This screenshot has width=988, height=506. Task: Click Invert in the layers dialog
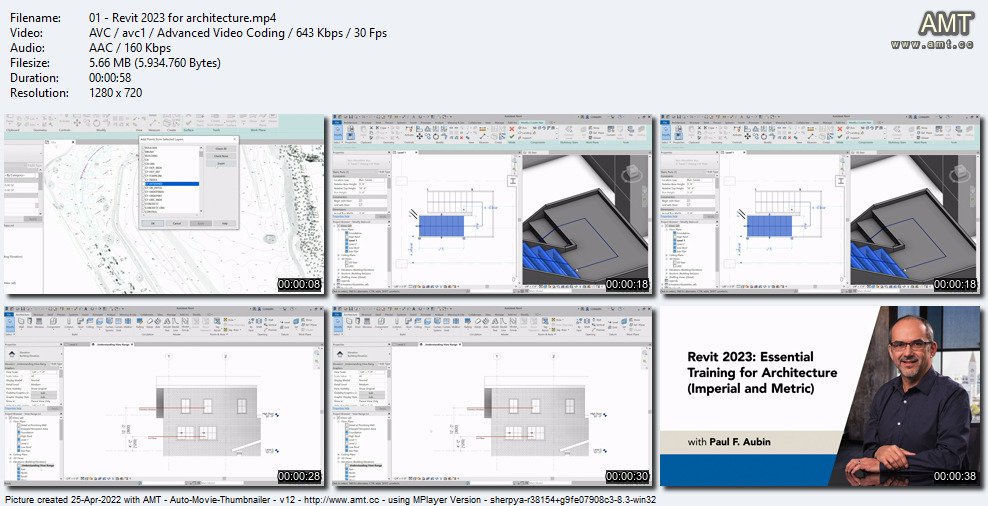coord(221,163)
